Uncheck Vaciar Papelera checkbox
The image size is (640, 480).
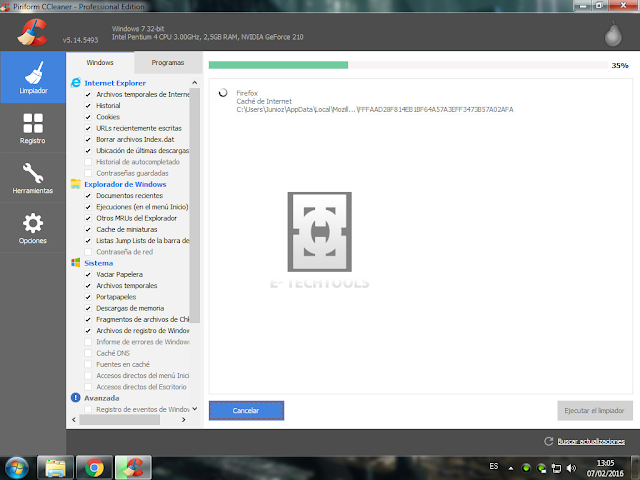coord(88,274)
